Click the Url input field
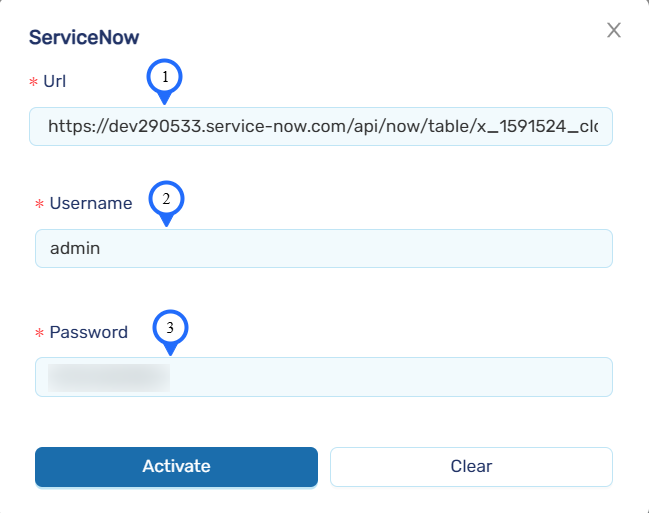The height and width of the screenshot is (513, 649). tap(321, 126)
